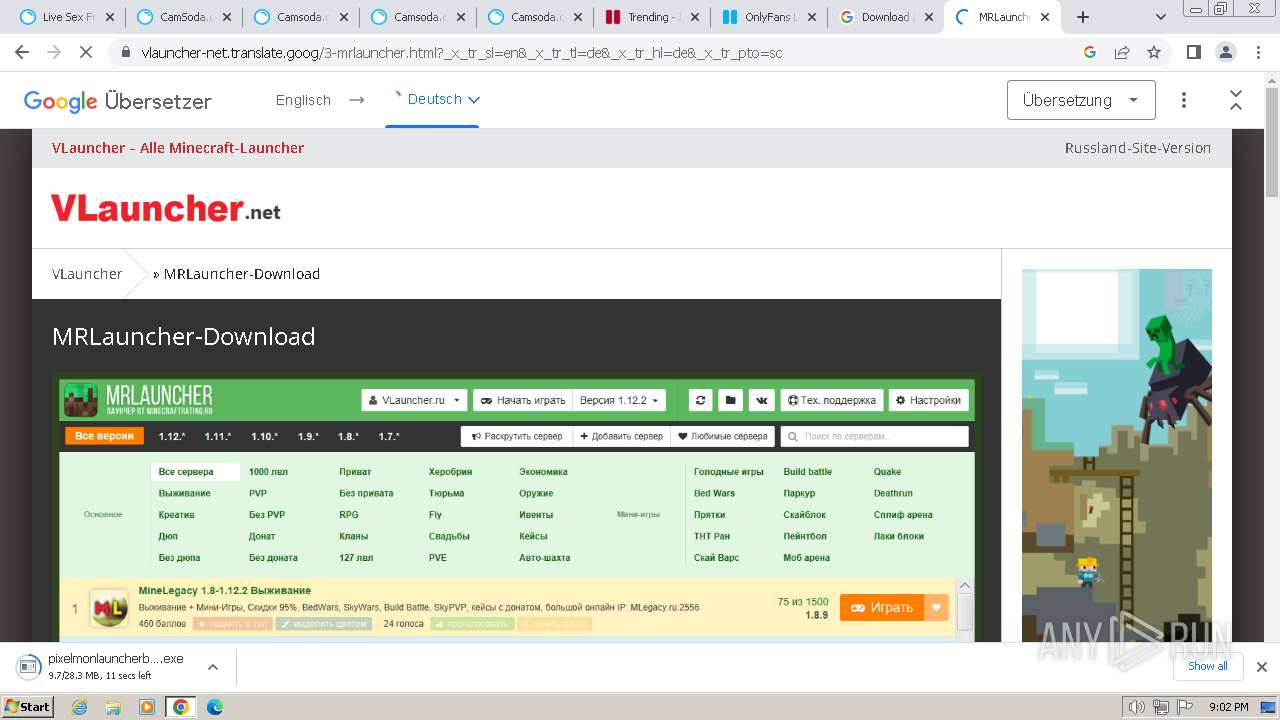Bookmark this page with the star icon

point(1154,52)
